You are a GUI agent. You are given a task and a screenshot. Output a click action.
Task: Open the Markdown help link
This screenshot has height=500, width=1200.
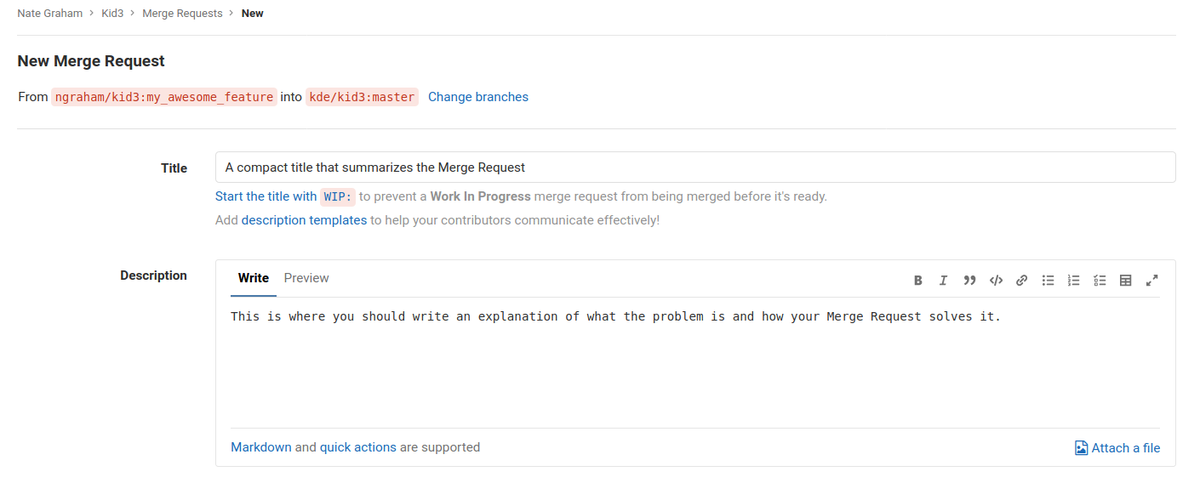261,447
